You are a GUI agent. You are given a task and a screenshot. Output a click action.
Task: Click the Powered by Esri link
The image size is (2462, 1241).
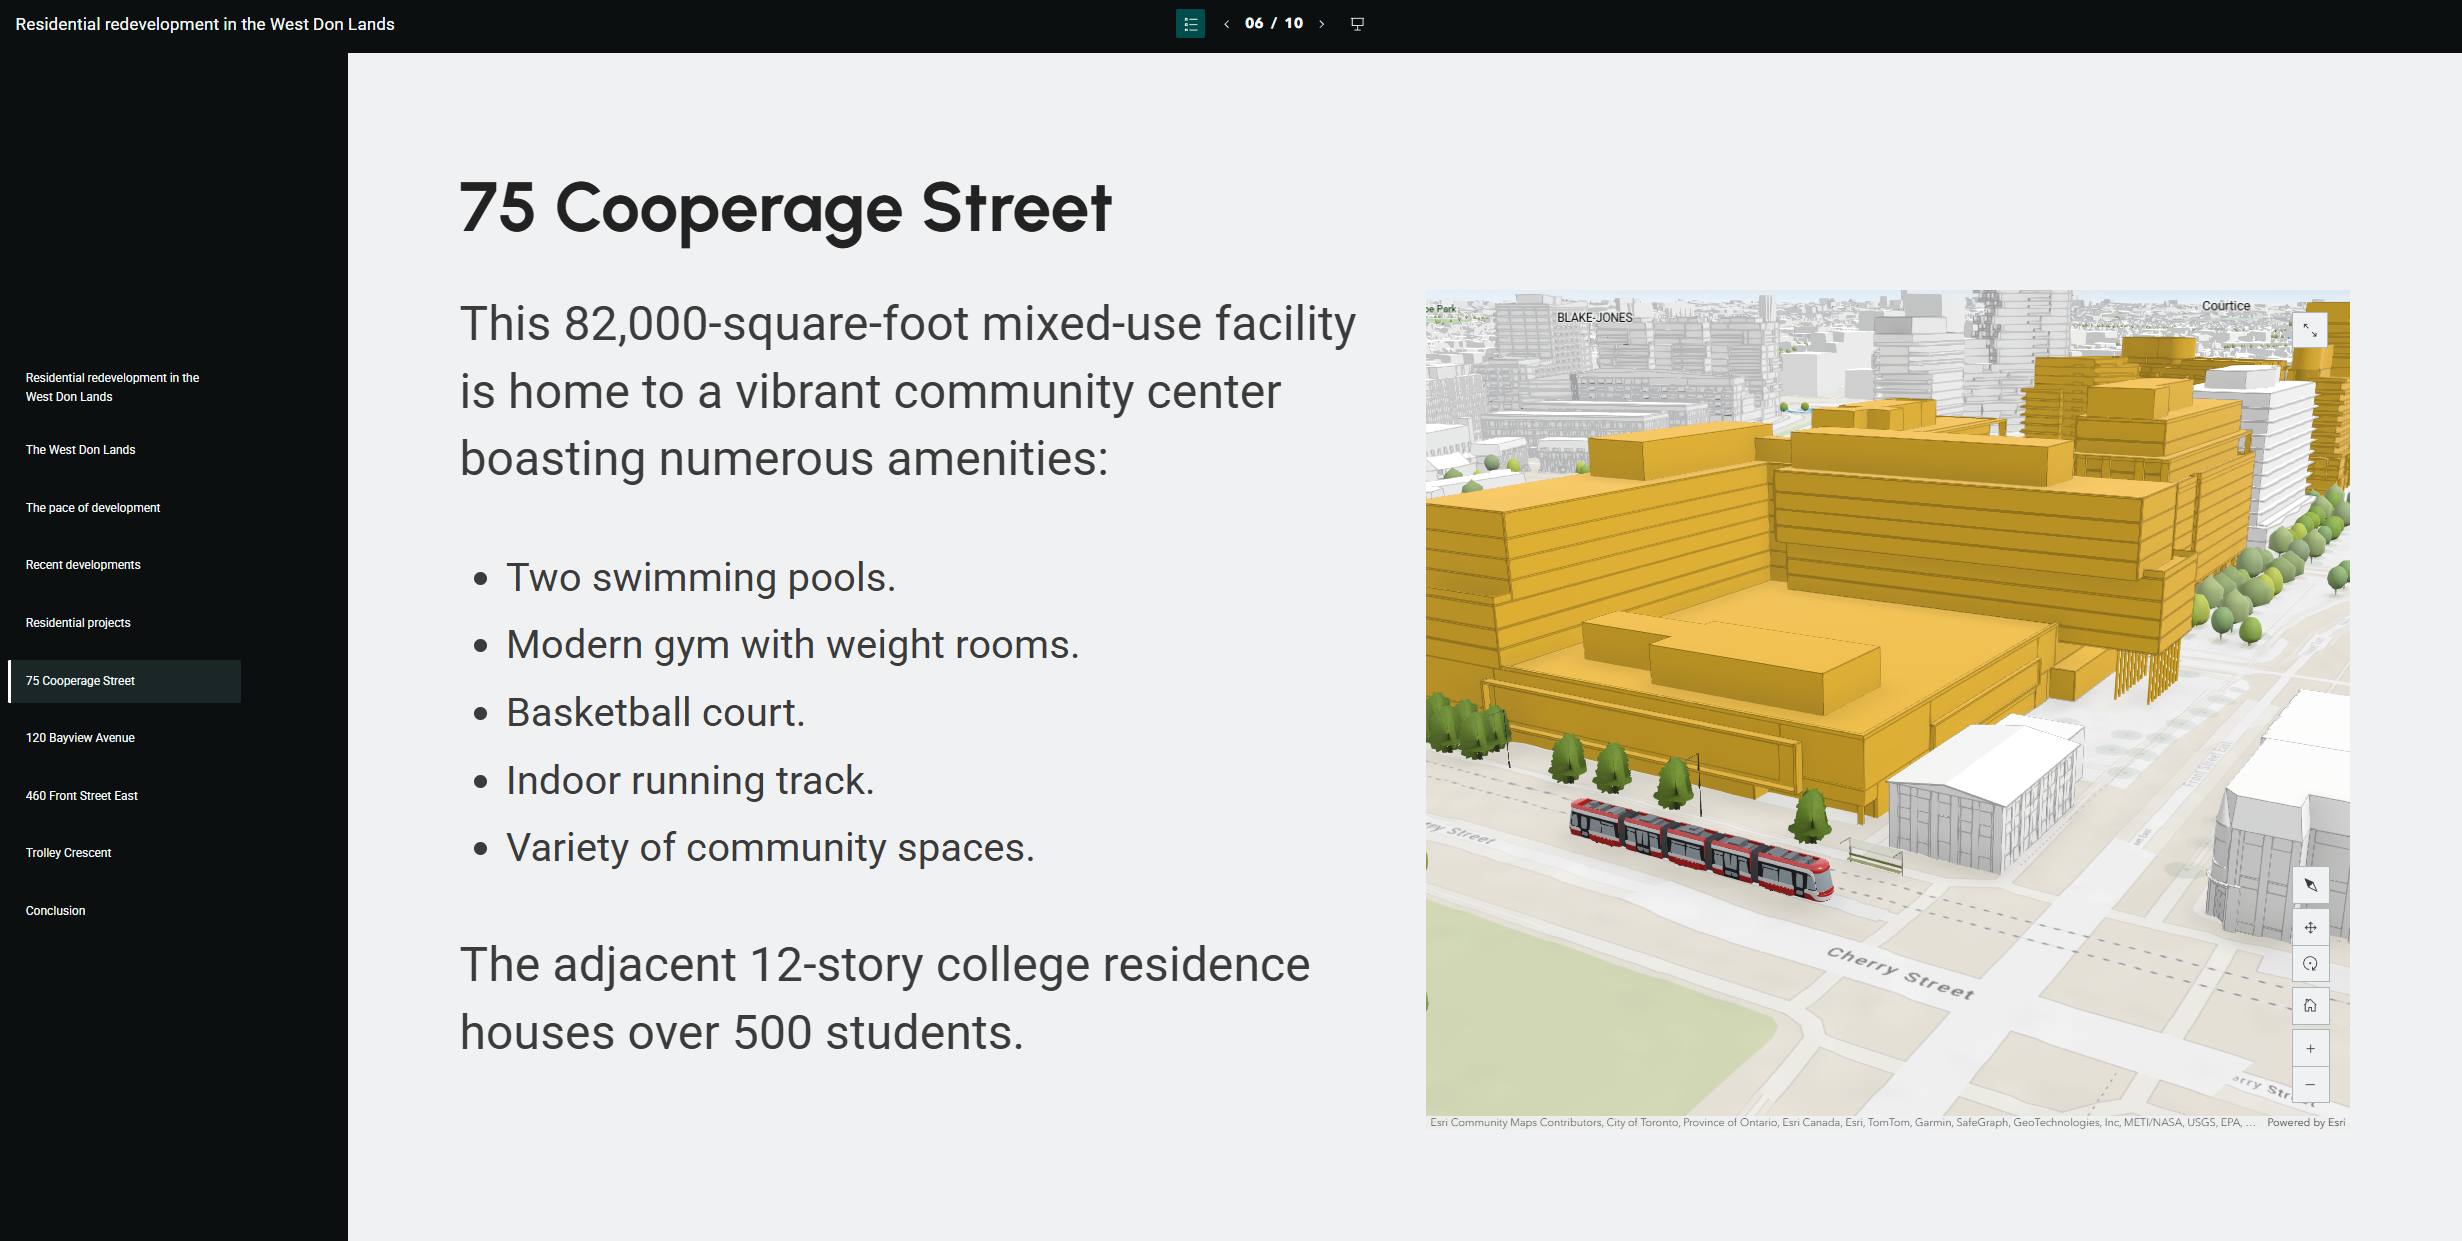pyautogui.click(x=2305, y=1123)
